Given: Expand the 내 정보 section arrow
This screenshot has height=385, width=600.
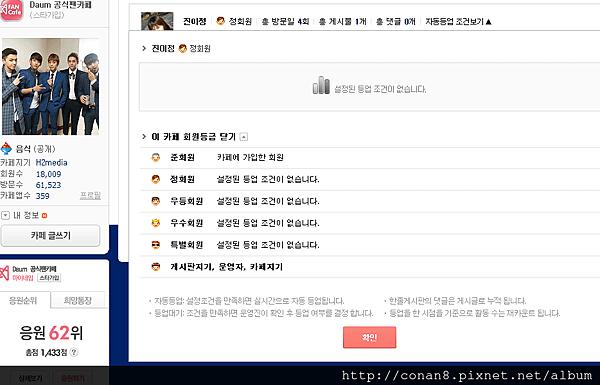Looking at the screenshot, I should point(5,215).
